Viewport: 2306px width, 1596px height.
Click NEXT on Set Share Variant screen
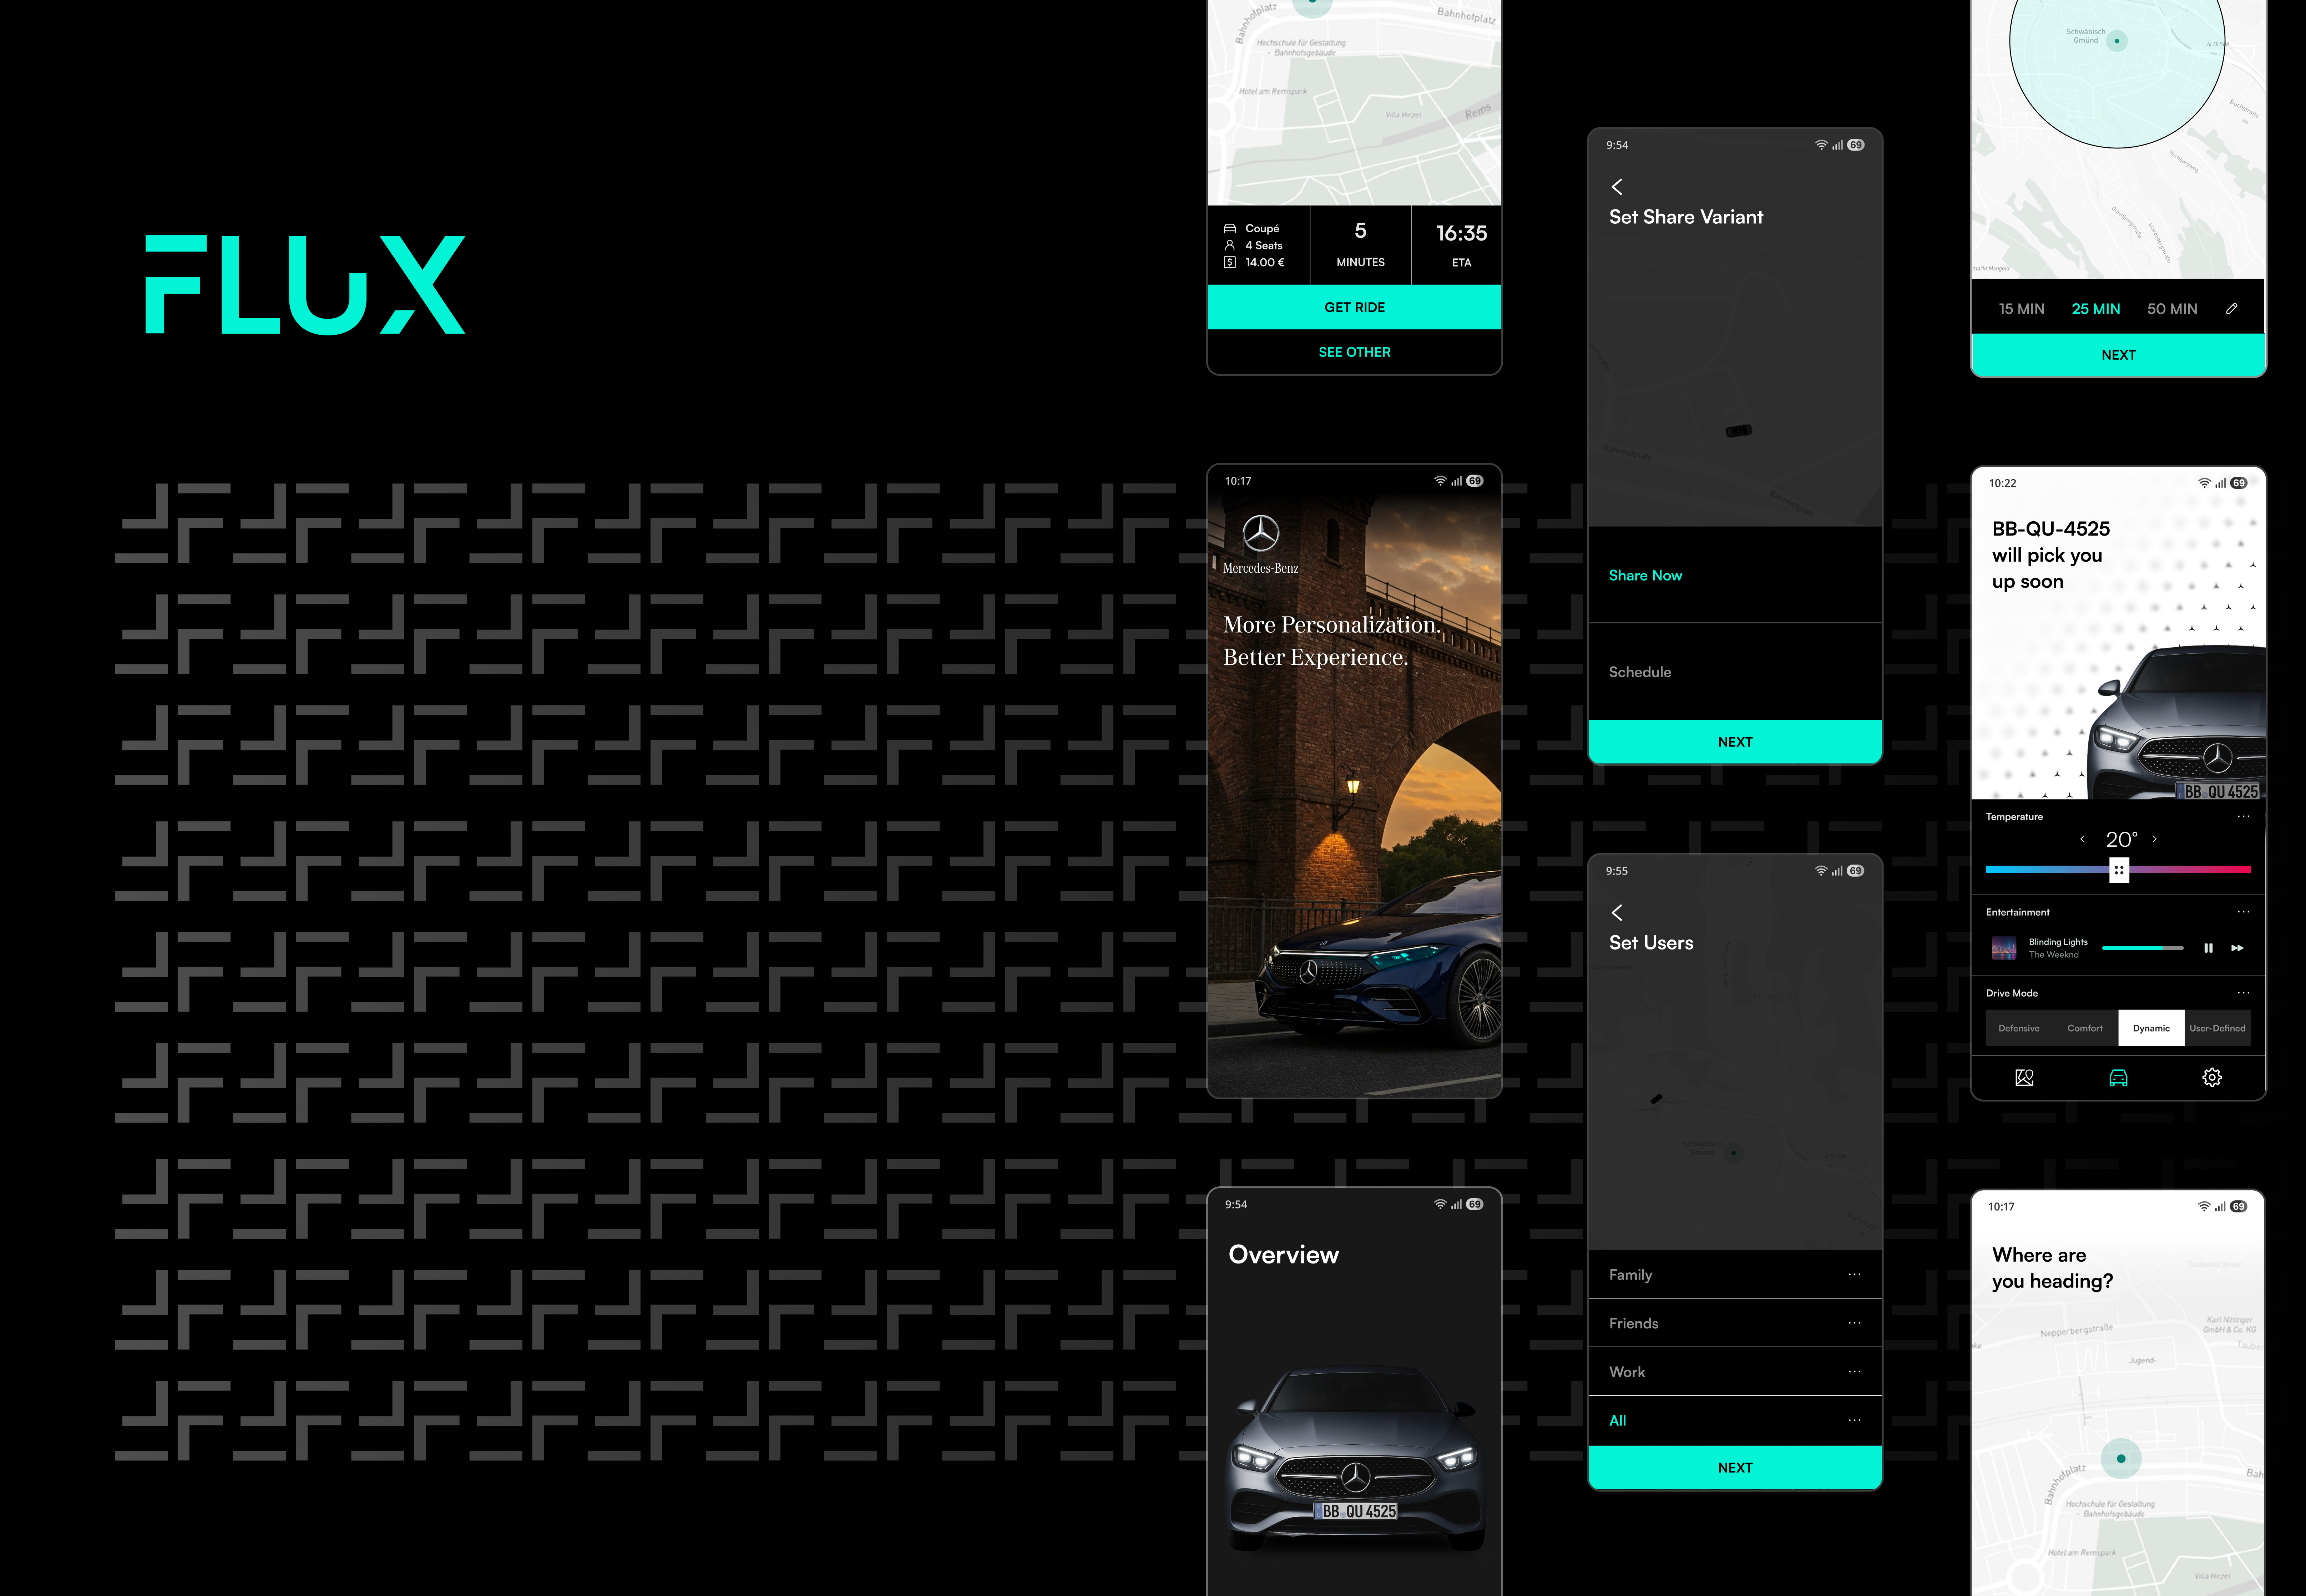1735,742
